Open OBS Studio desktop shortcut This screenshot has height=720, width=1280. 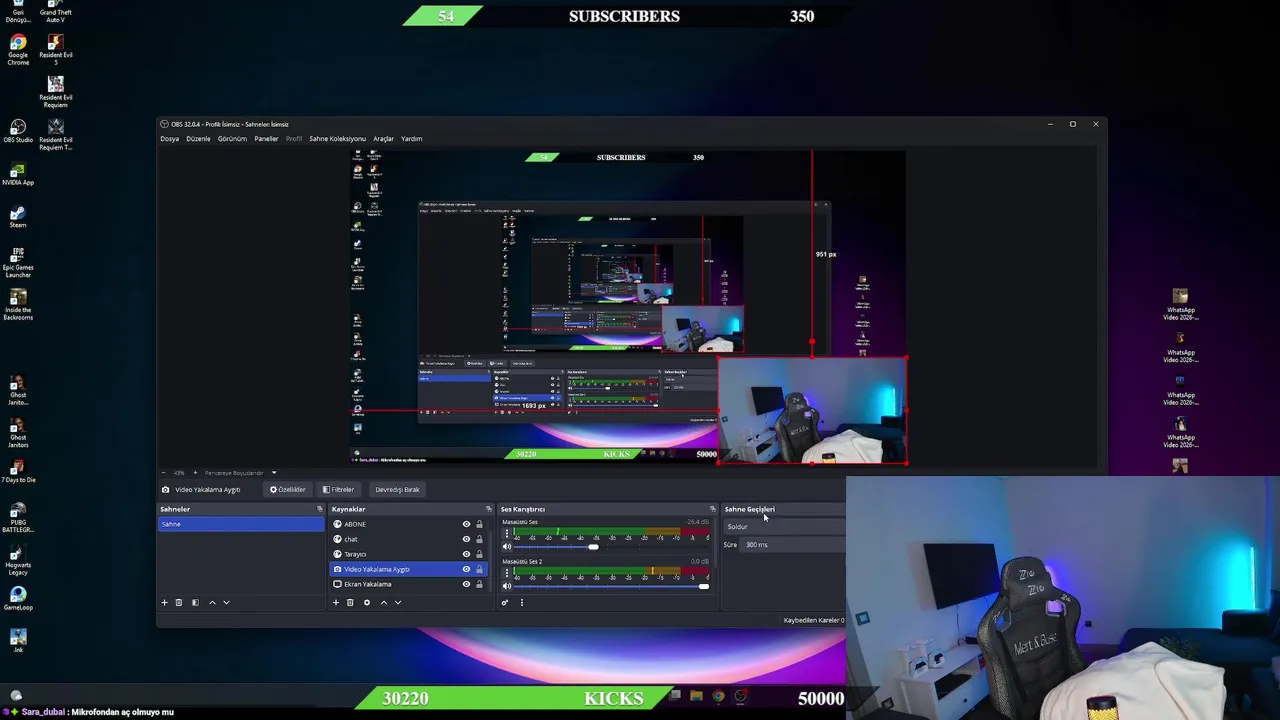point(18,132)
